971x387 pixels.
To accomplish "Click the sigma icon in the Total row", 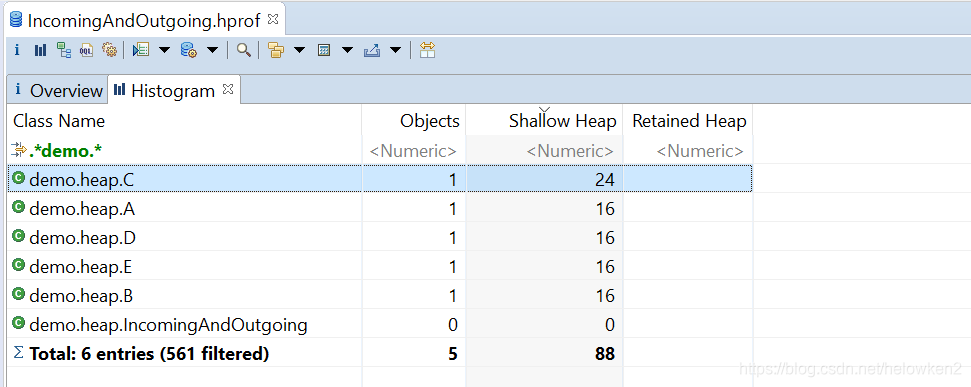I will [x=19, y=352].
